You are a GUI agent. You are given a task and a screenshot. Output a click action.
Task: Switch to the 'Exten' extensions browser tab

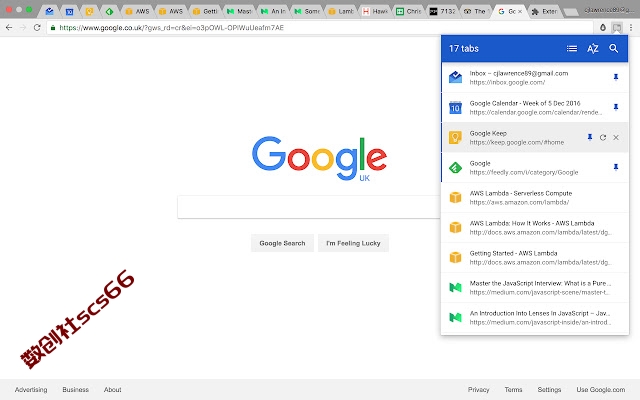pyautogui.click(x=545, y=11)
